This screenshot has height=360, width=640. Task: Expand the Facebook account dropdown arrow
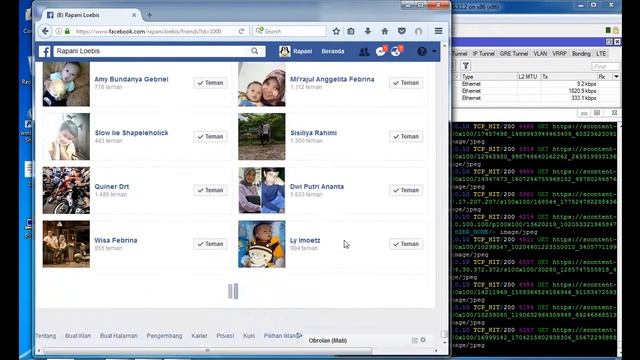click(434, 51)
